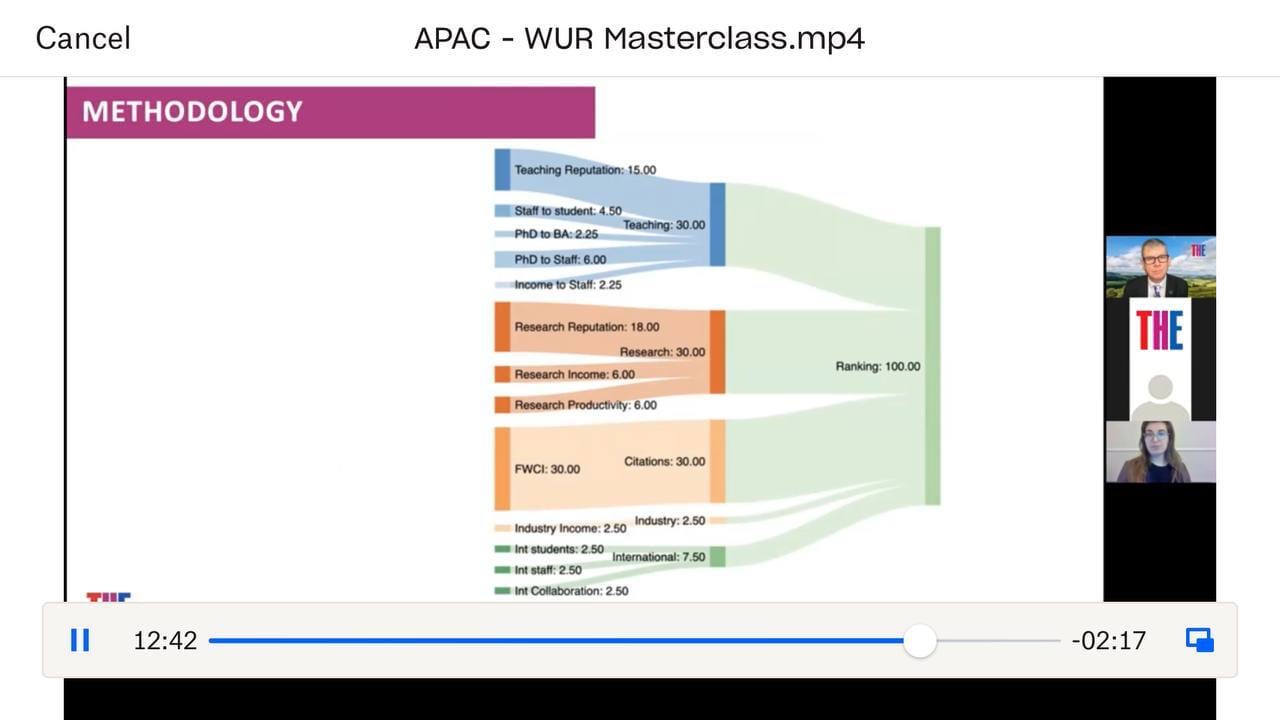Click Cancel to exit the video
The image size is (1280, 720).
click(83, 38)
